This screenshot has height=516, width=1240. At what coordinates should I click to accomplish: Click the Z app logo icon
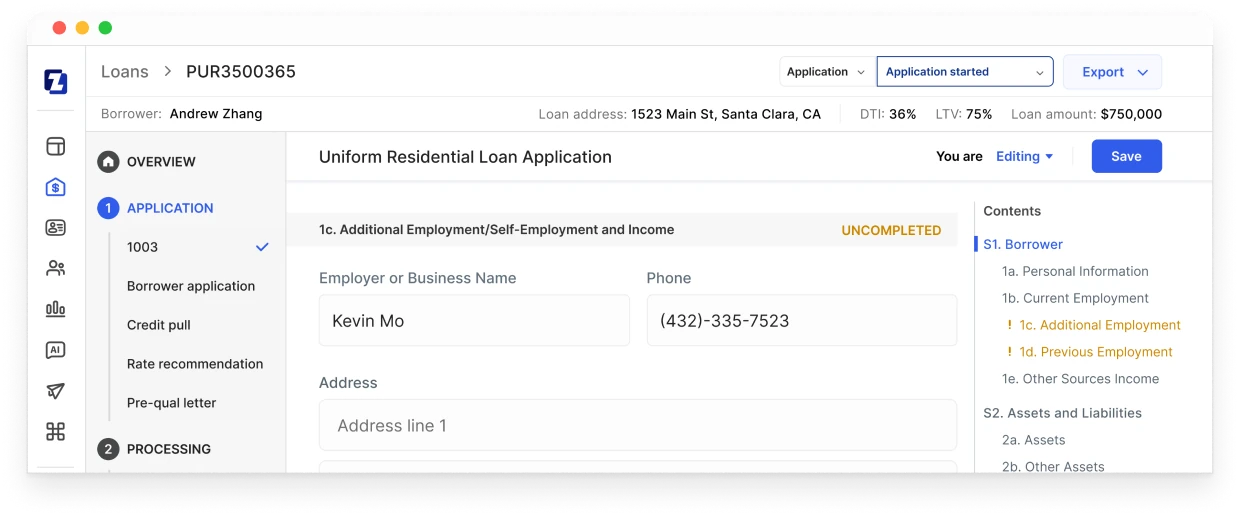pyautogui.click(x=56, y=81)
